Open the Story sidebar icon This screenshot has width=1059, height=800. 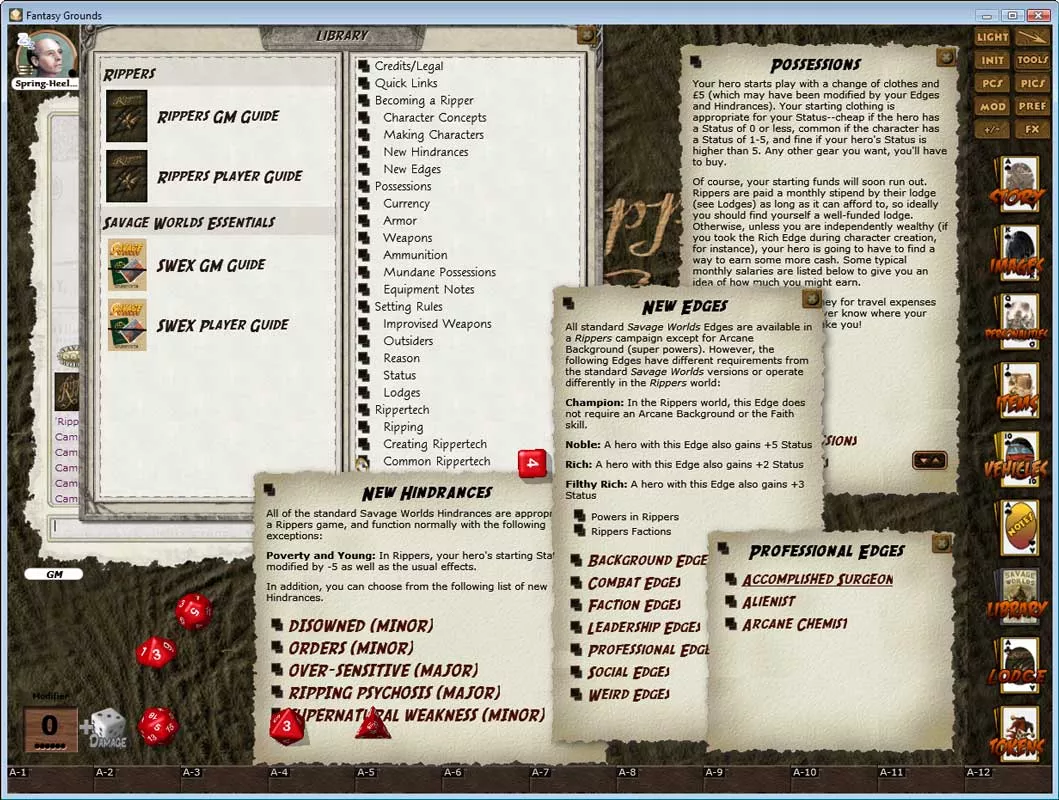(1018, 184)
